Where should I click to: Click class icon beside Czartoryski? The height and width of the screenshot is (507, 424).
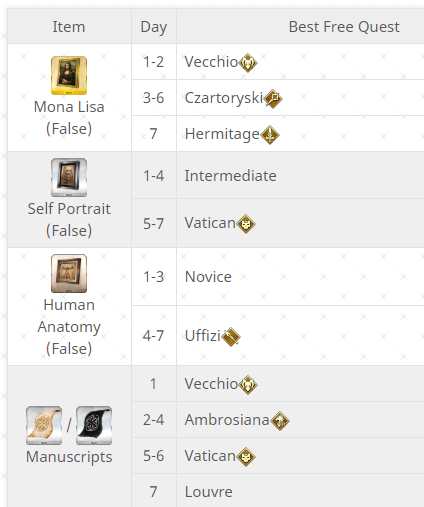[273, 99]
